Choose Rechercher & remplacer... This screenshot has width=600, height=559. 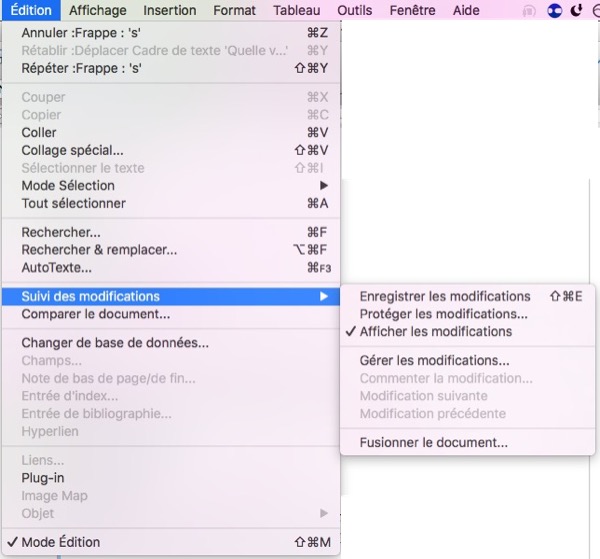pyautogui.click(x=99, y=249)
